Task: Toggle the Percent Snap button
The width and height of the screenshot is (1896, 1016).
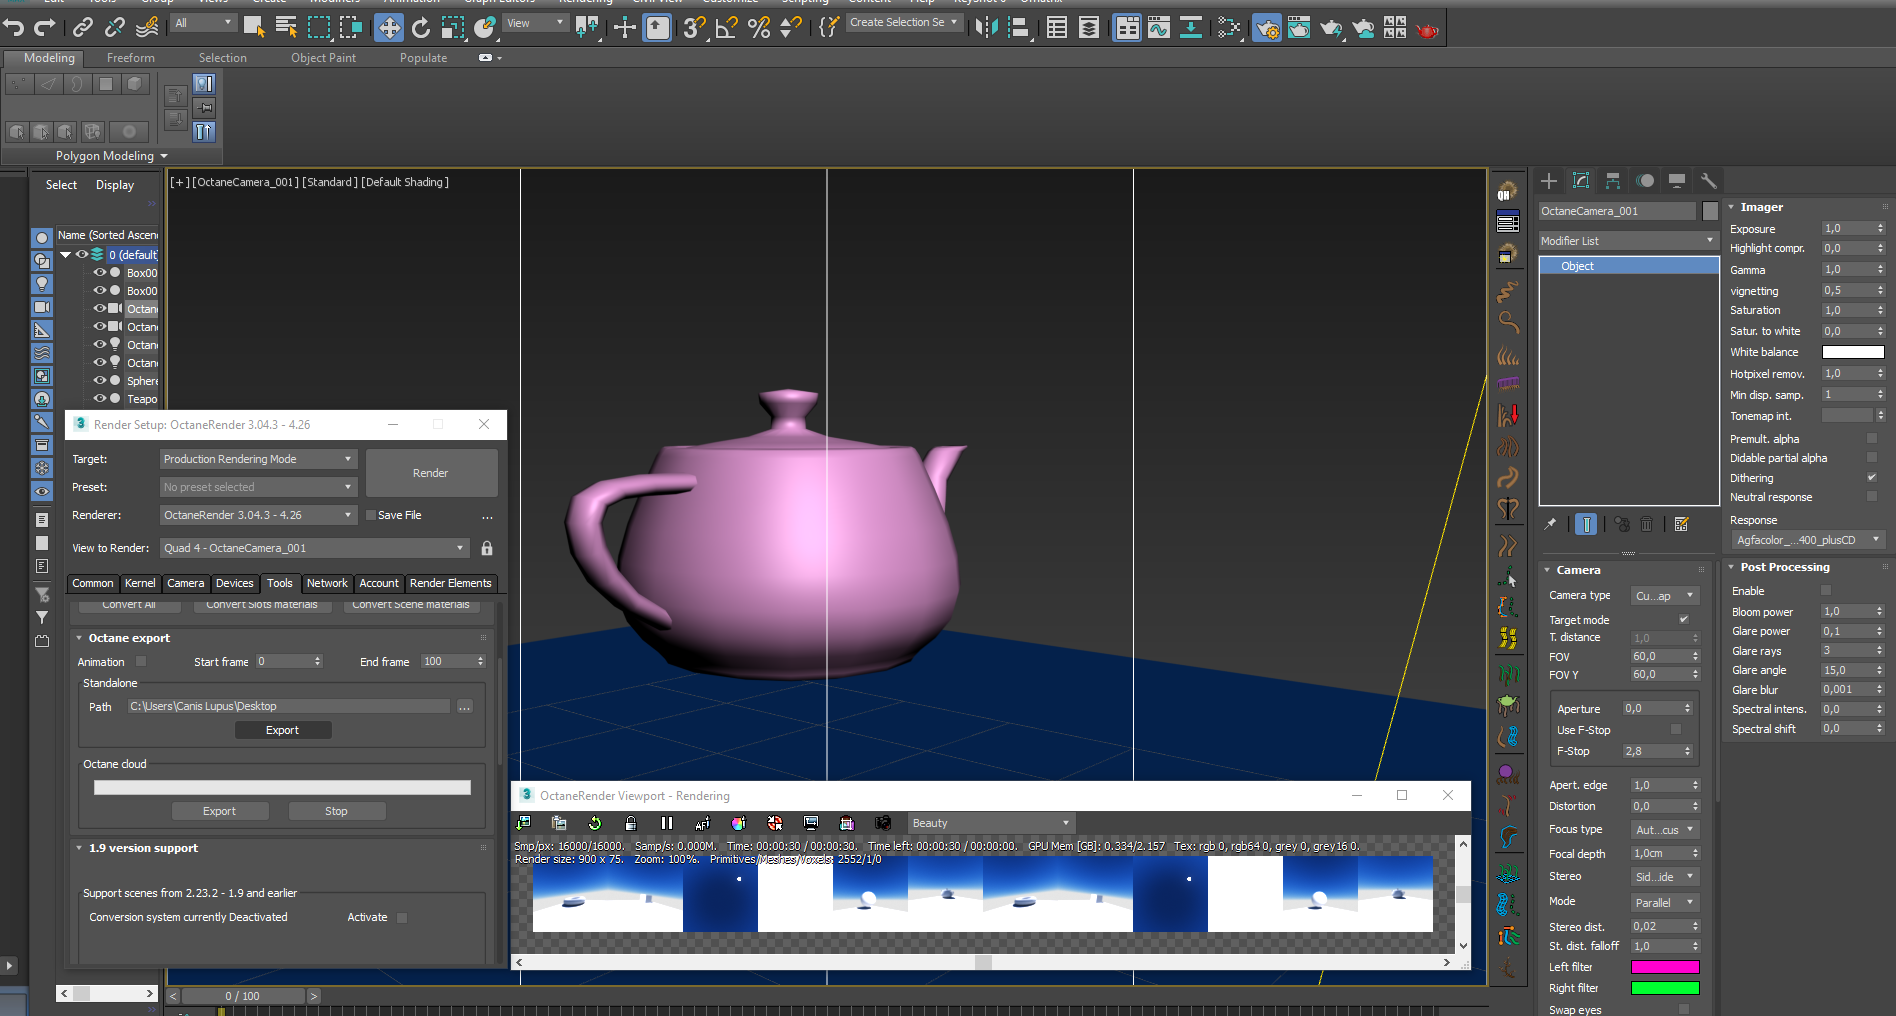Action: click(759, 27)
